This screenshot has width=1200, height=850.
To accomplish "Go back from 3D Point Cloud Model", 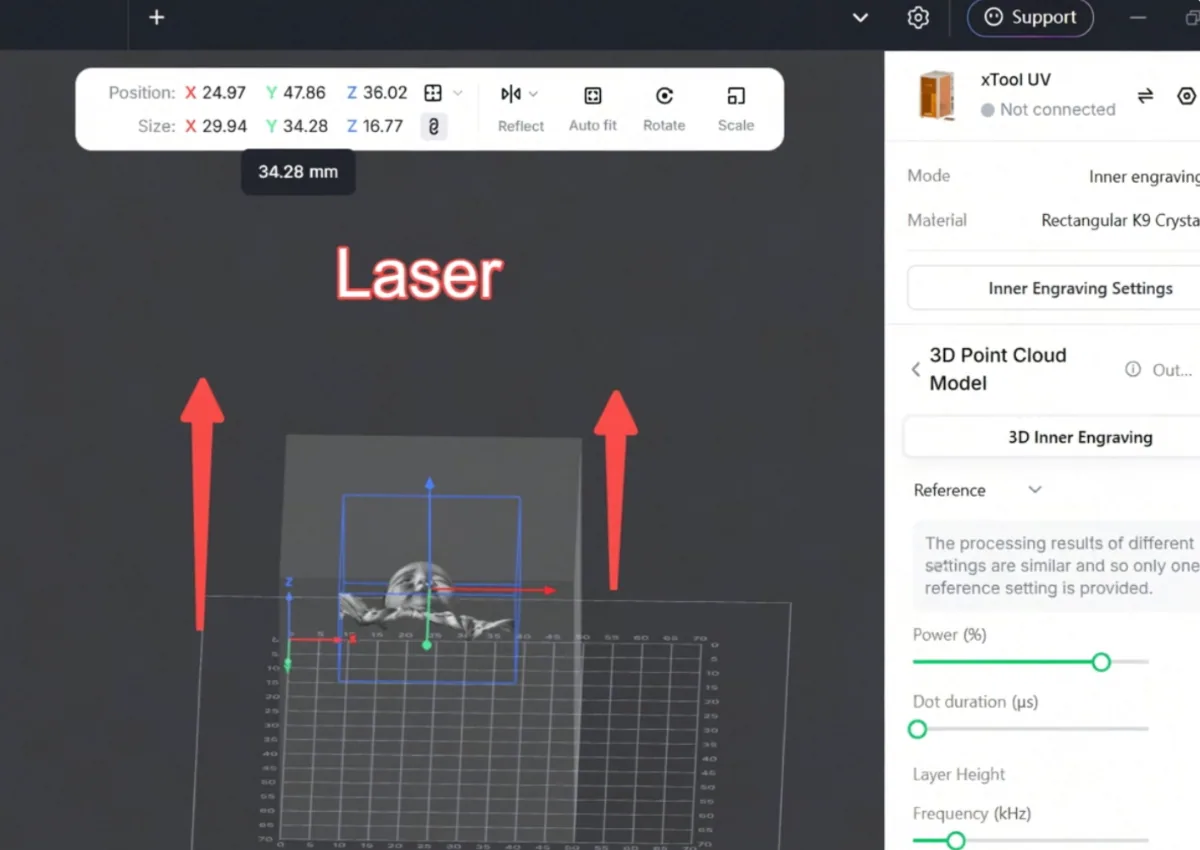I will click(x=916, y=369).
